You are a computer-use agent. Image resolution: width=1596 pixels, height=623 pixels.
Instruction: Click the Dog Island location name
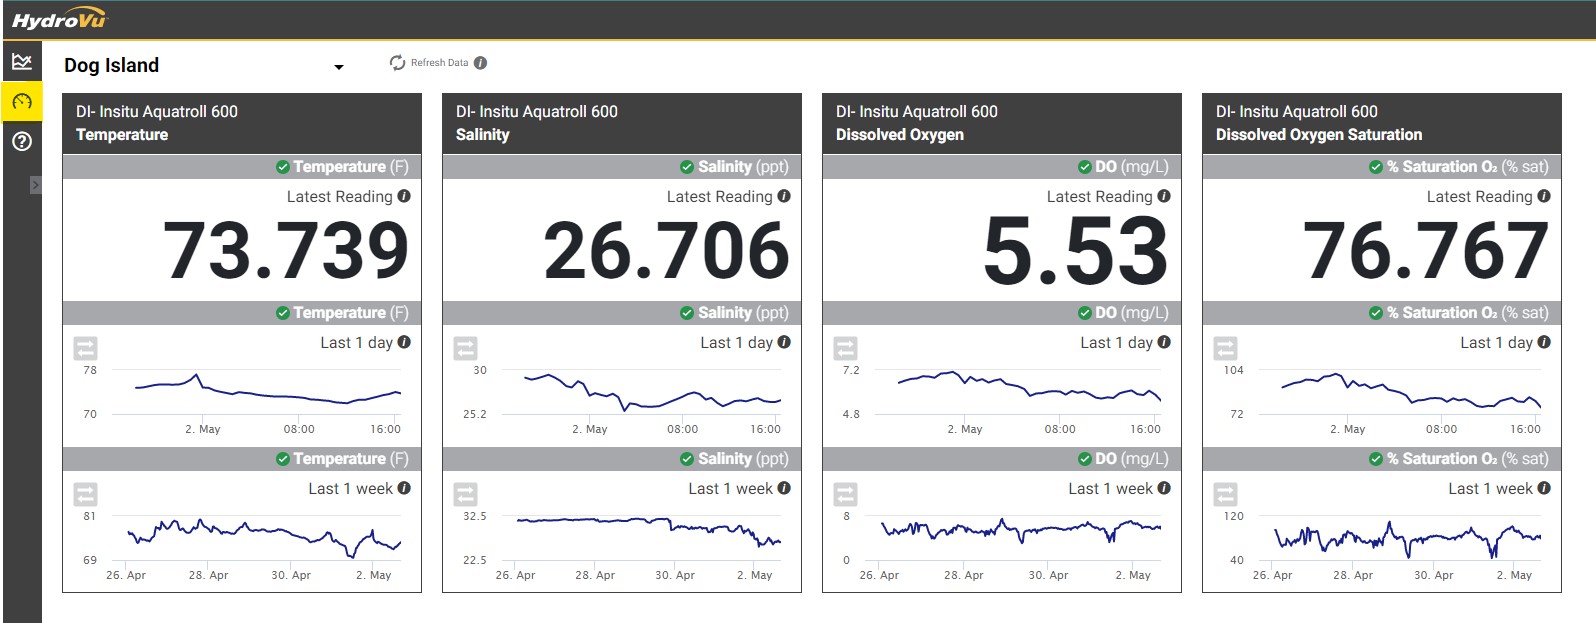coord(112,66)
